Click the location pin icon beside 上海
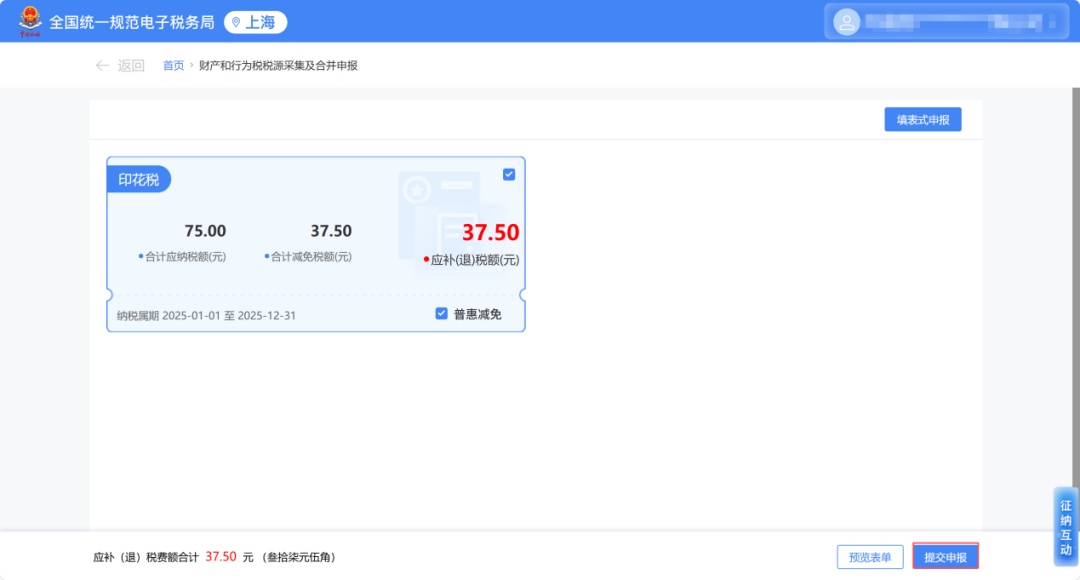 point(236,23)
